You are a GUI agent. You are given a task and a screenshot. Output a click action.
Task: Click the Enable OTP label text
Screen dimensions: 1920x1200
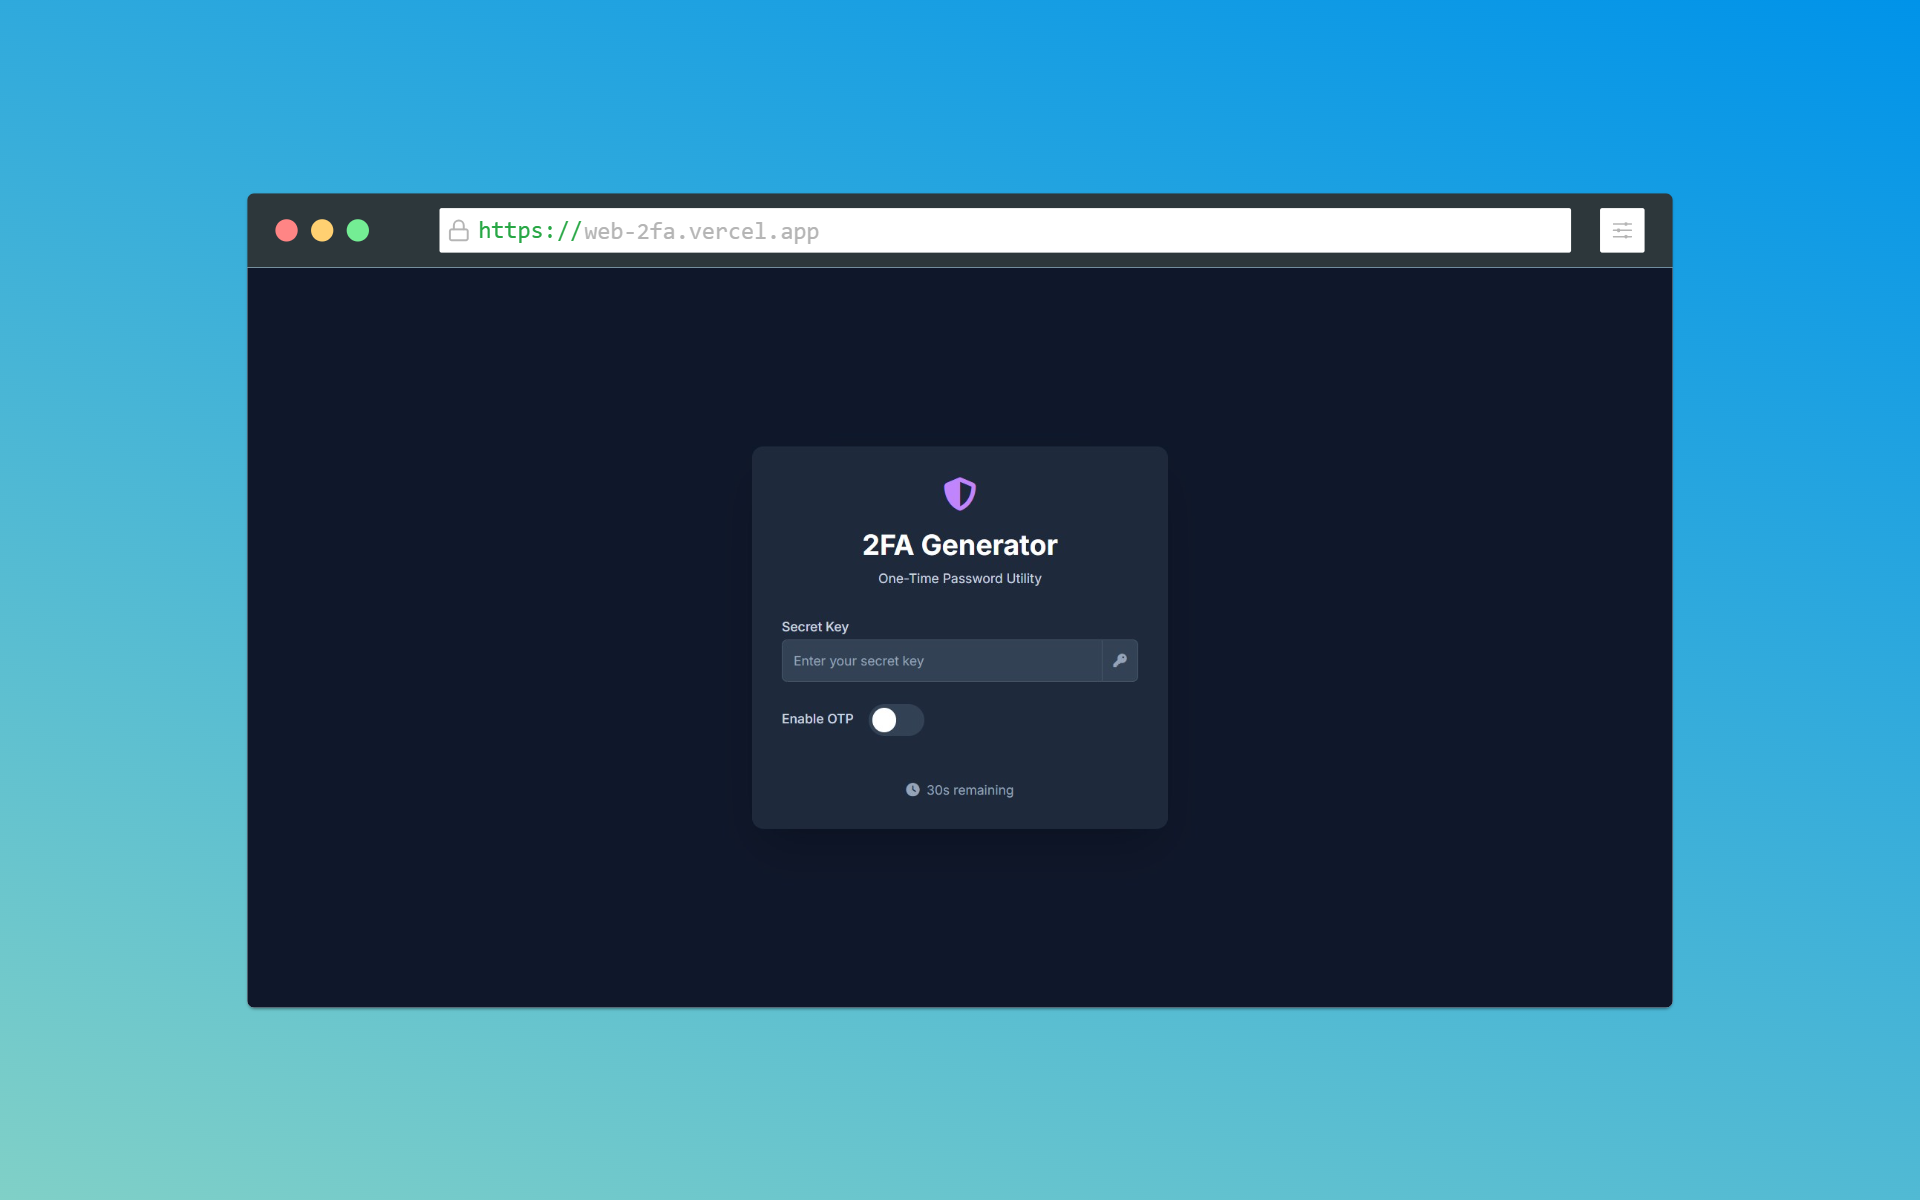pos(817,718)
